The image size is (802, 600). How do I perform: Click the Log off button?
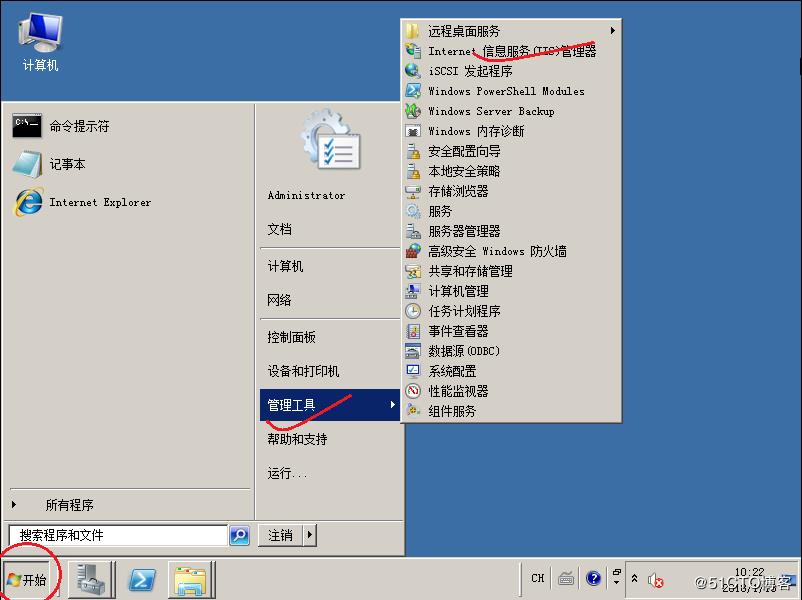tap(280, 535)
